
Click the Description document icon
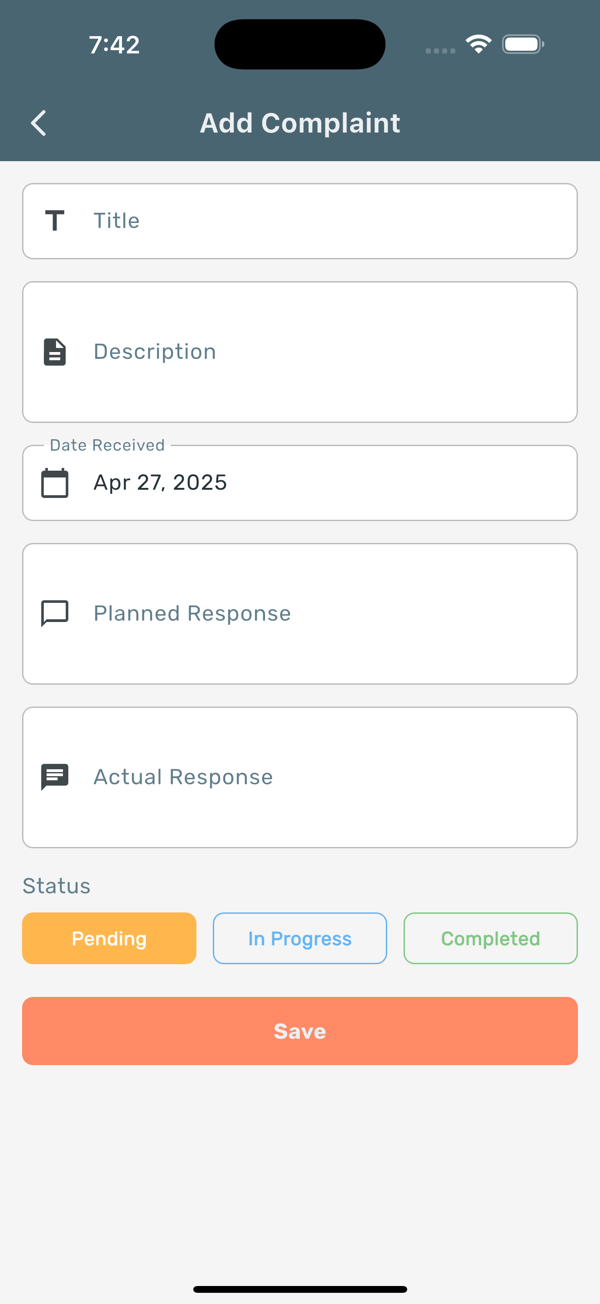click(55, 352)
